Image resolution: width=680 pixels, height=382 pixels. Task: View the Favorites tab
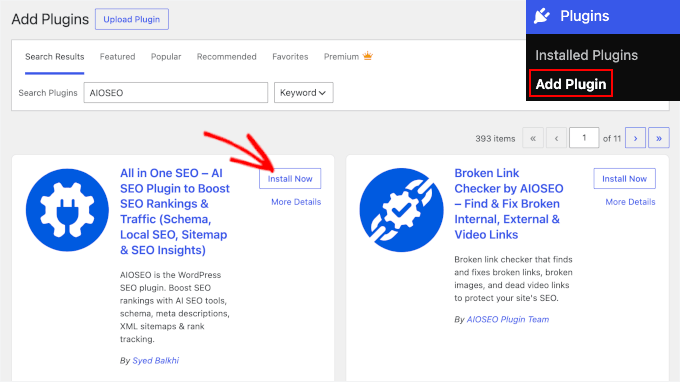[290, 57]
